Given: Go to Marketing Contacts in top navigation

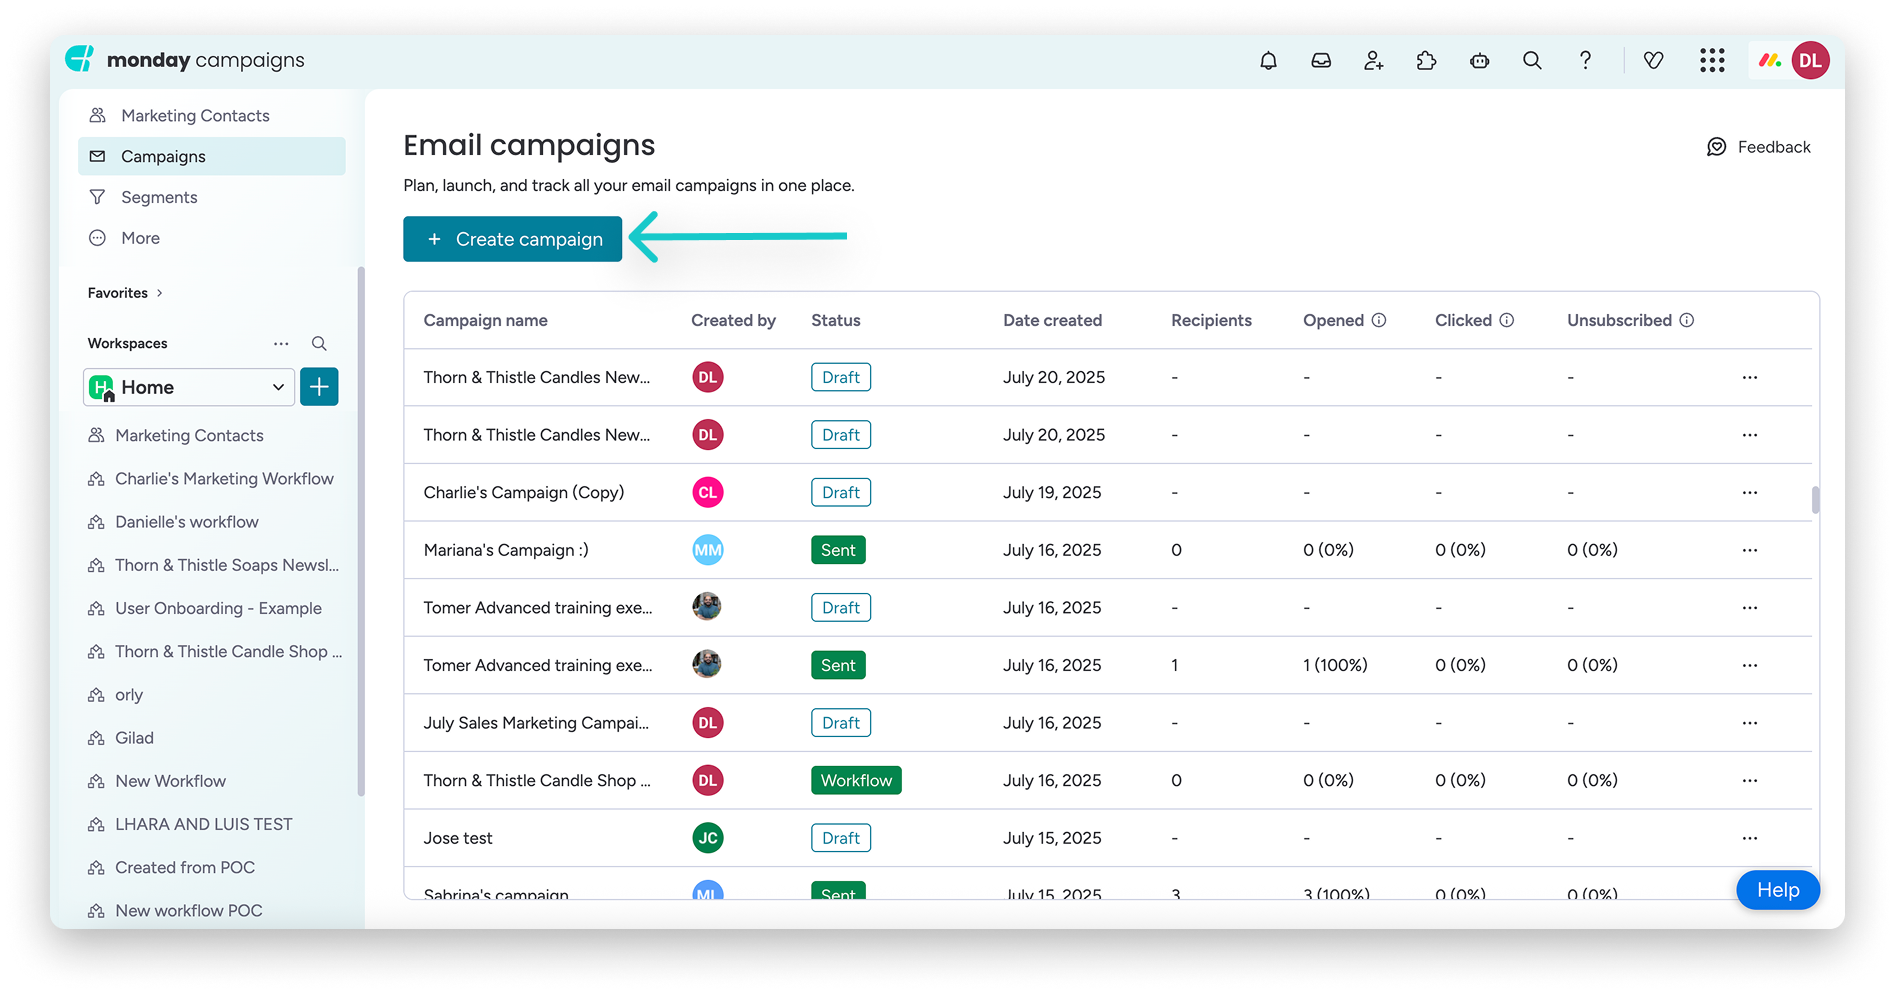Looking at the screenshot, I should 212,116.
